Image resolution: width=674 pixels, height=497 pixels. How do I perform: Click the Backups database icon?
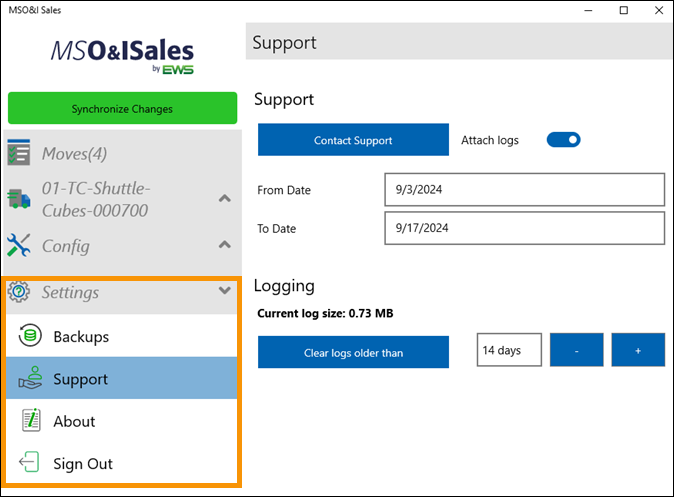click(x=30, y=335)
